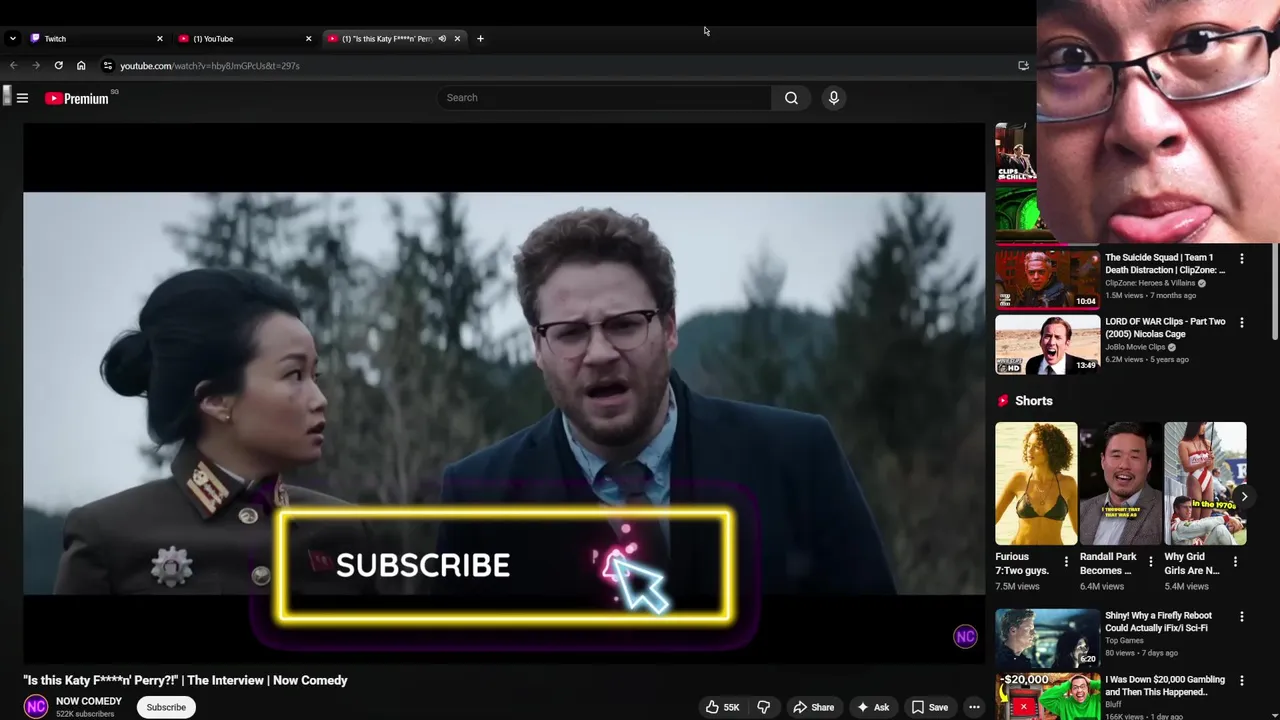The image size is (1280, 720).
Task: Close the (1) YouTube tab
Action: pos(308,39)
